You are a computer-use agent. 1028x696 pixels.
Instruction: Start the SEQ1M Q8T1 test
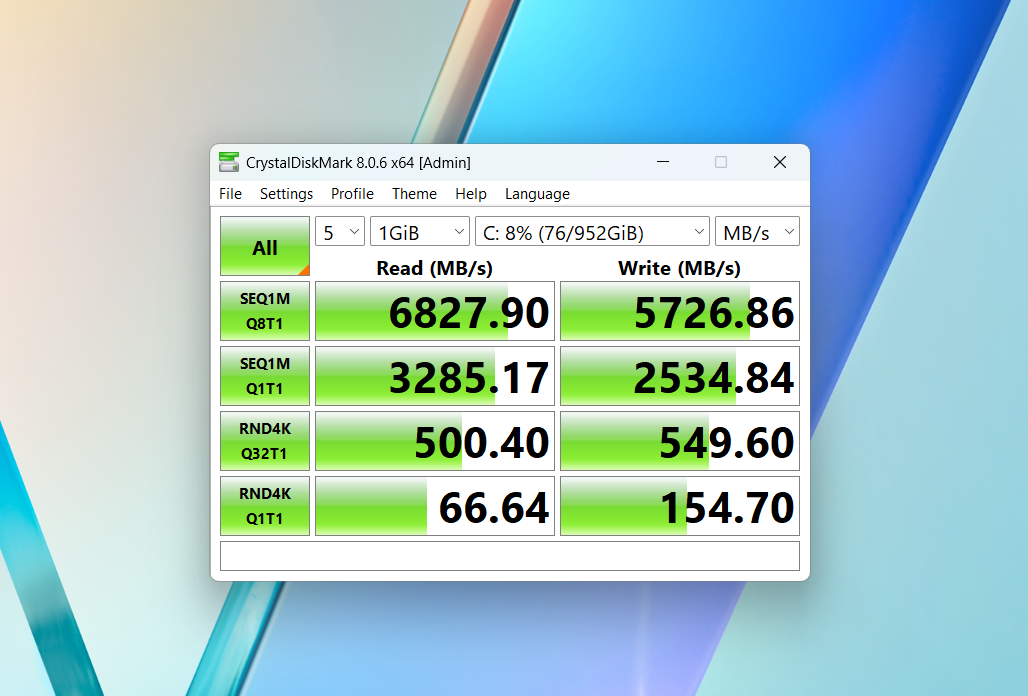(x=265, y=311)
